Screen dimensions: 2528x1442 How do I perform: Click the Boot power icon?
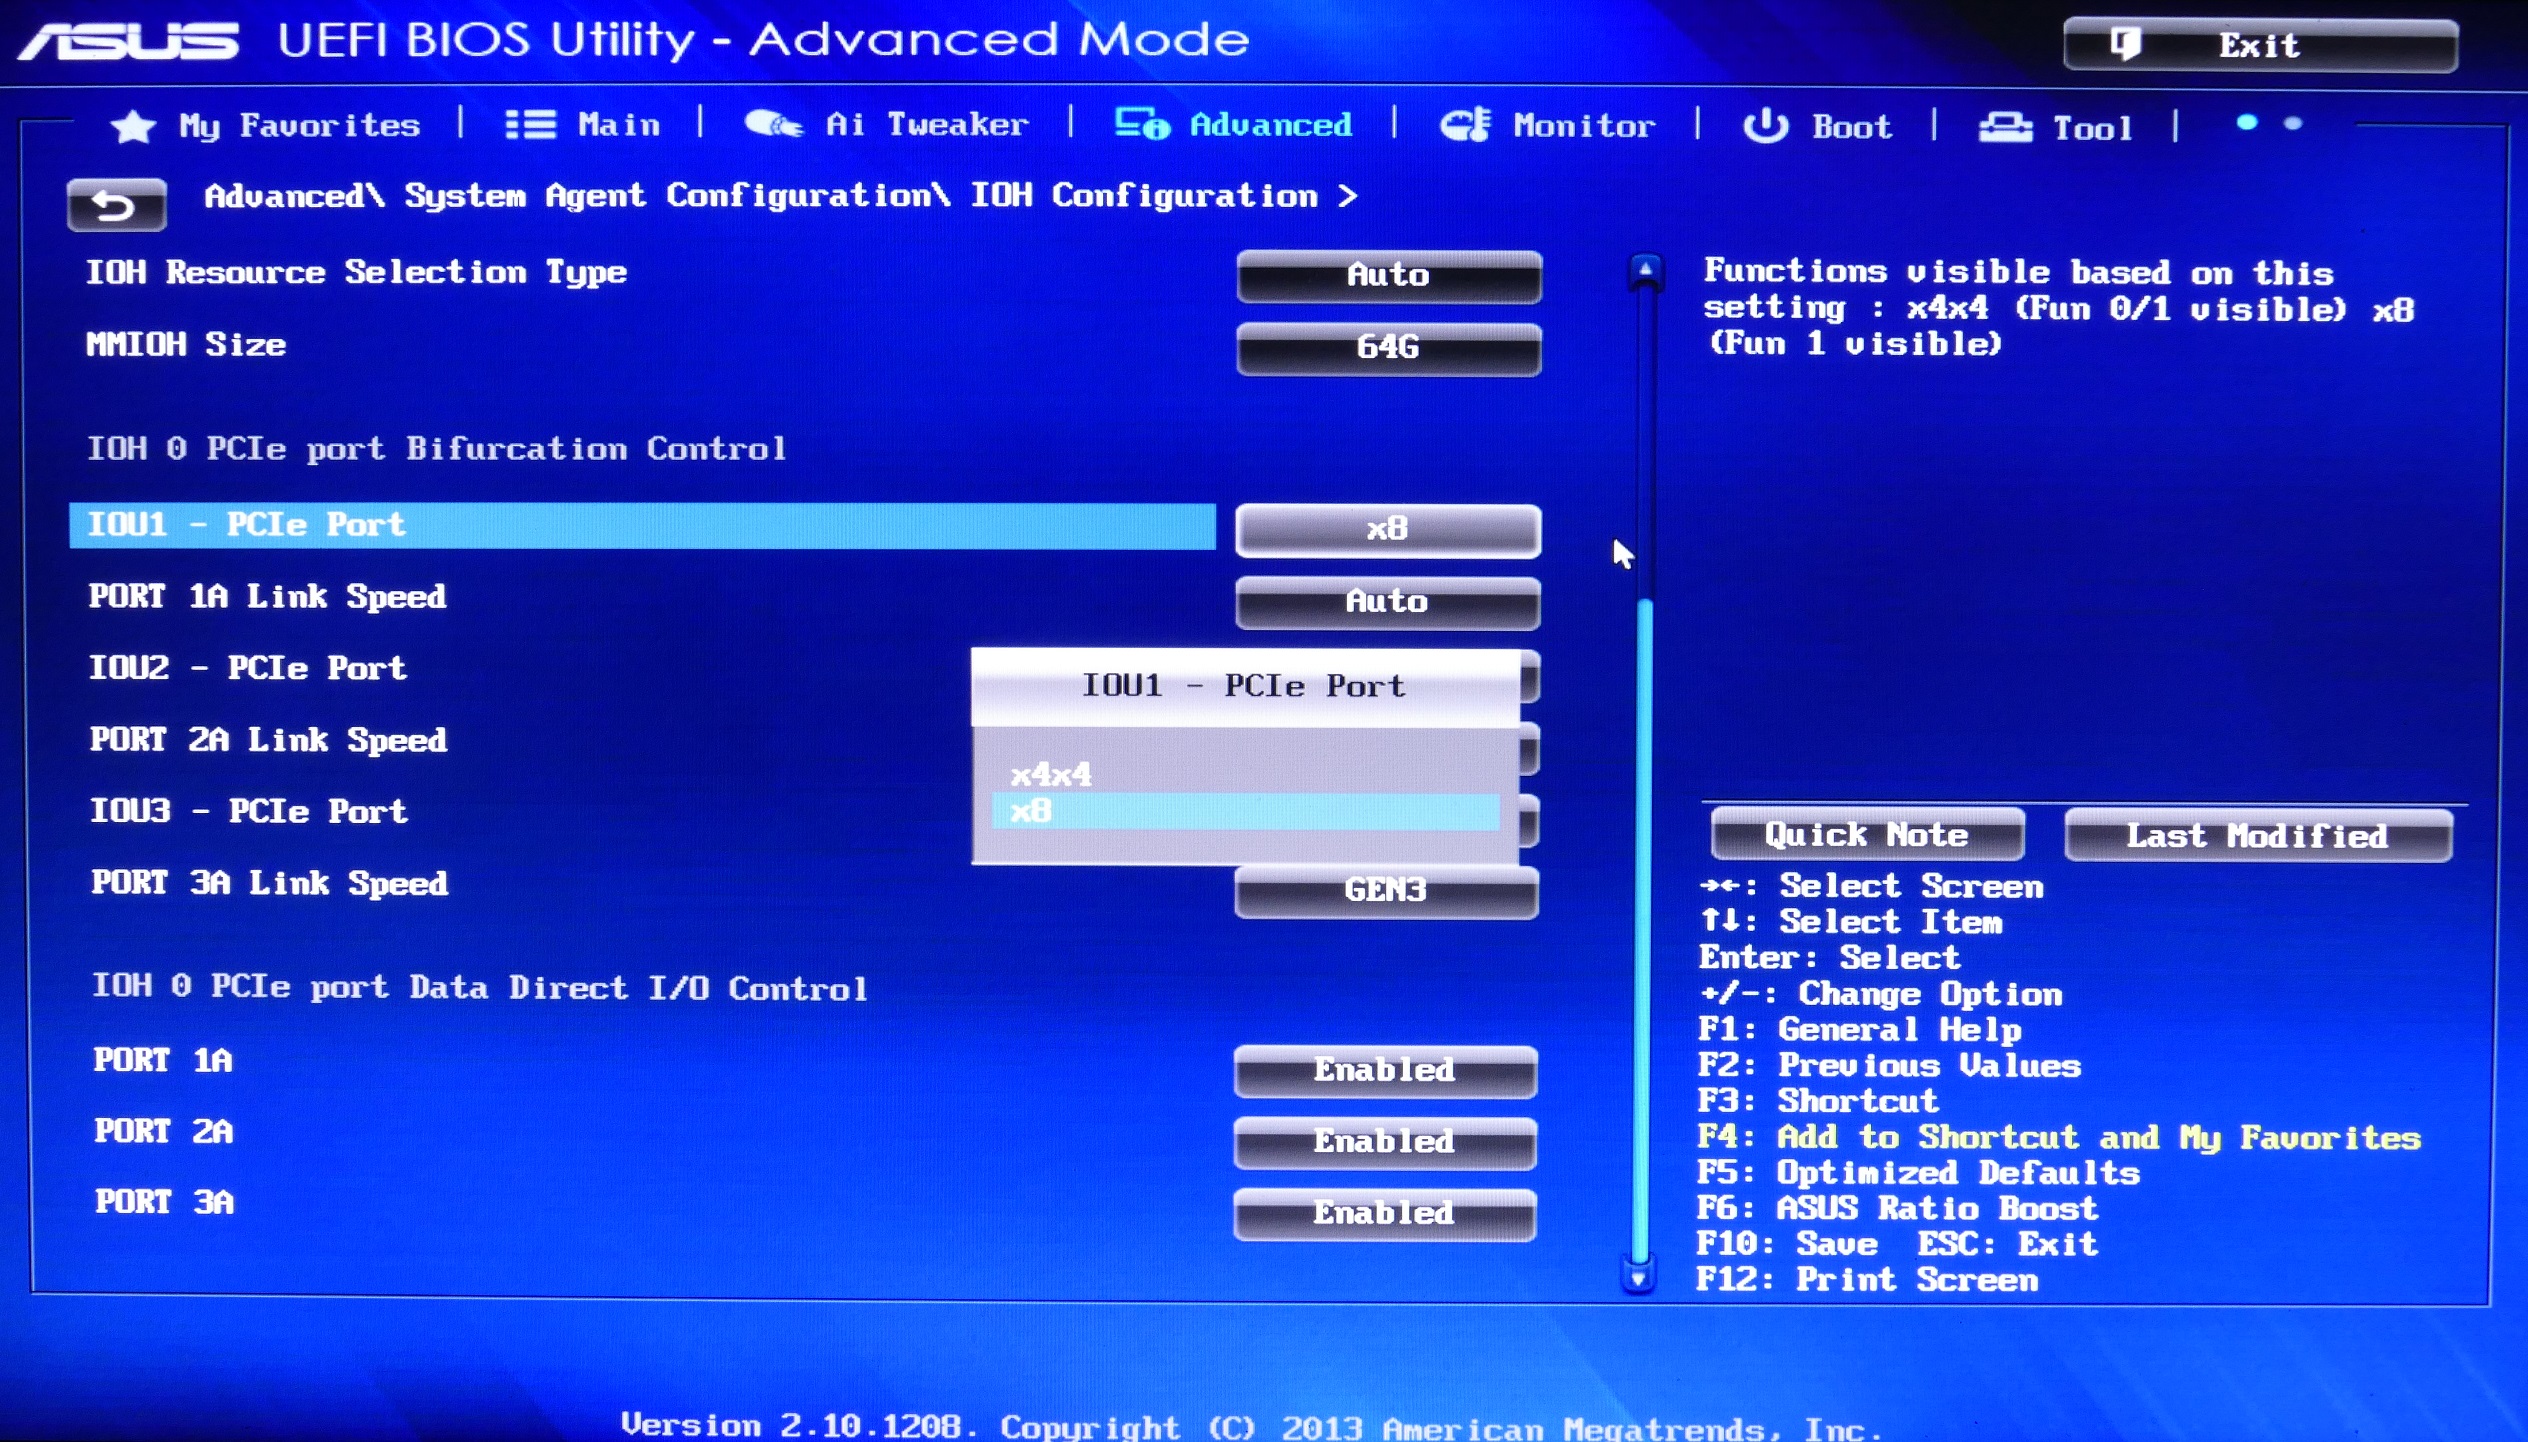(1766, 126)
